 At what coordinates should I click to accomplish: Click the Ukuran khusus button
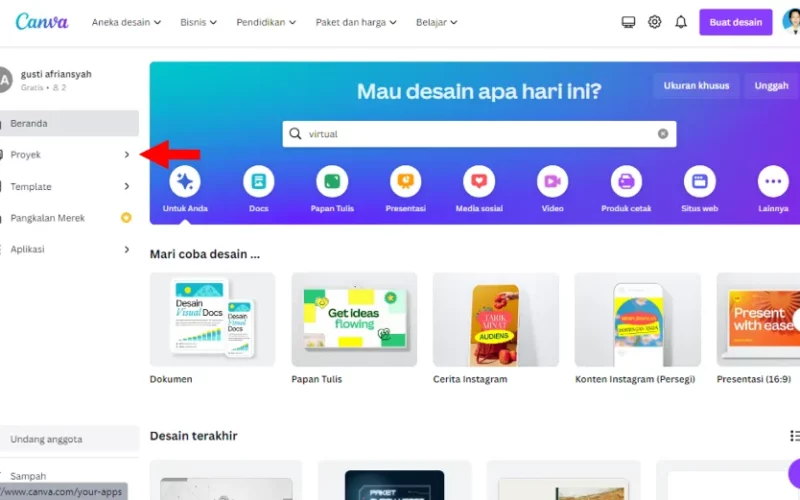click(x=696, y=86)
